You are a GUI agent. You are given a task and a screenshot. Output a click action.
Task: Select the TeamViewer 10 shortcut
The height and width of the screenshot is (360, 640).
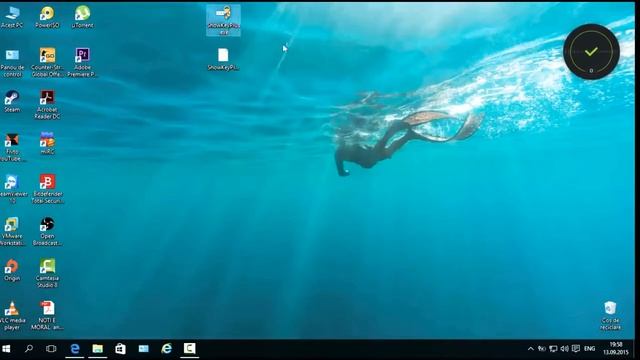coord(12,189)
